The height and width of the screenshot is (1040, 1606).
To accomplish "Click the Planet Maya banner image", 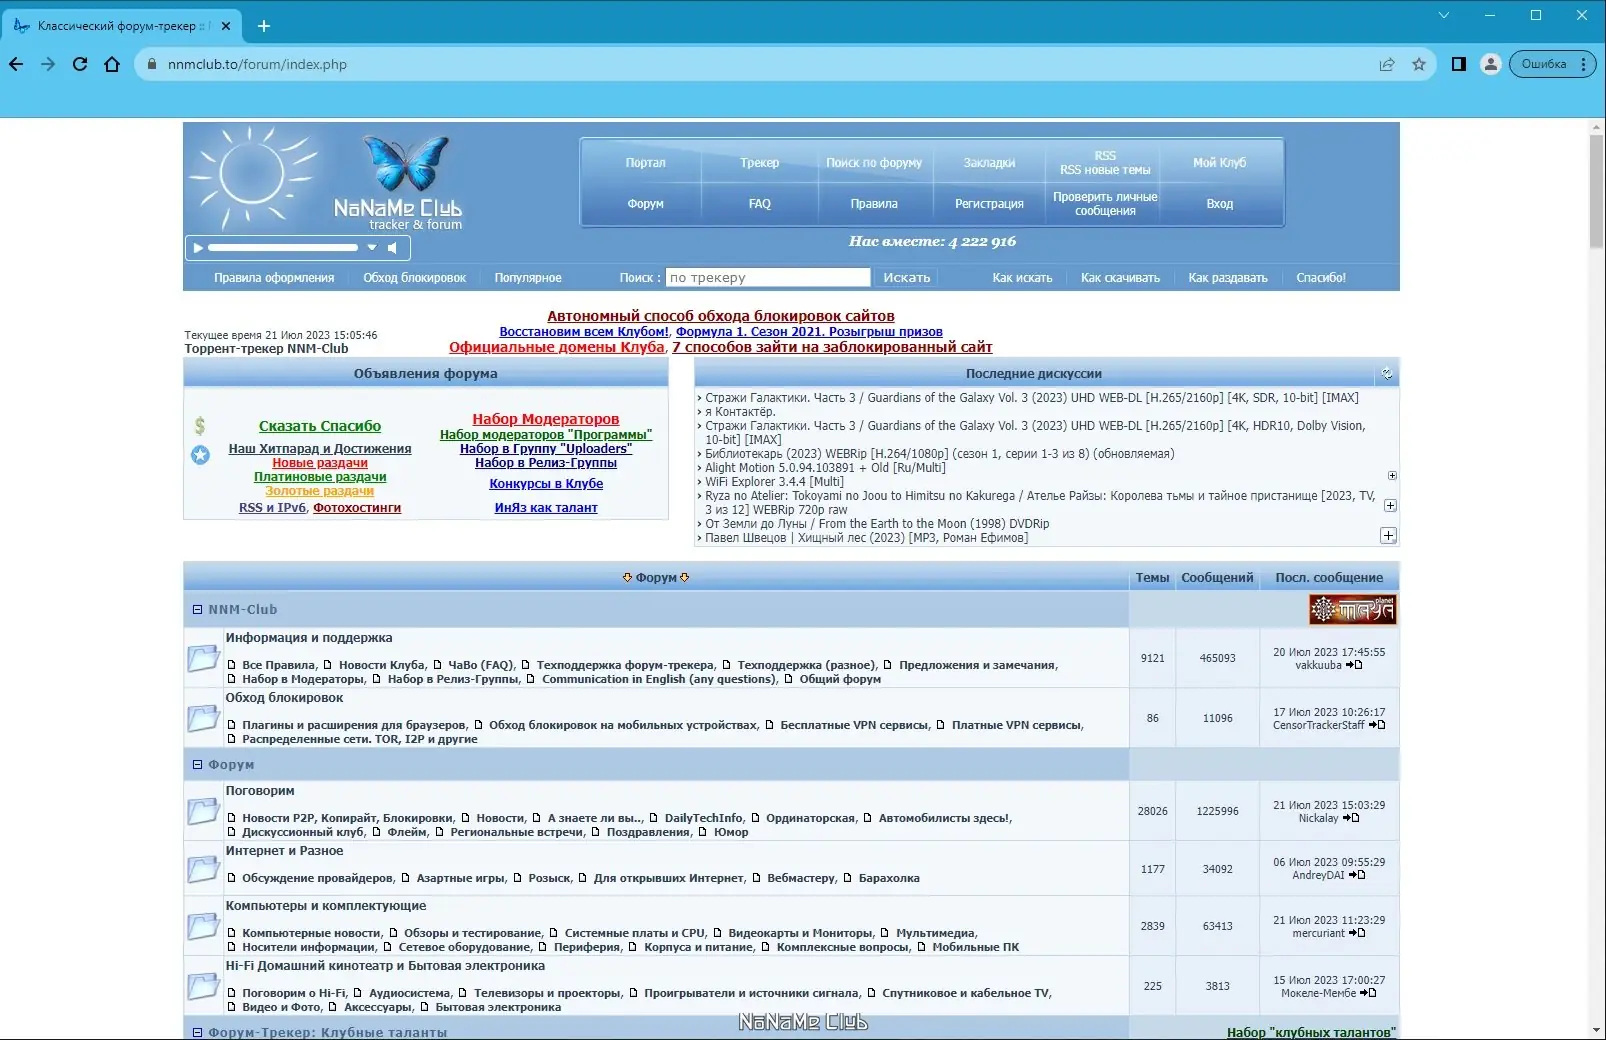I will pos(1353,609).
